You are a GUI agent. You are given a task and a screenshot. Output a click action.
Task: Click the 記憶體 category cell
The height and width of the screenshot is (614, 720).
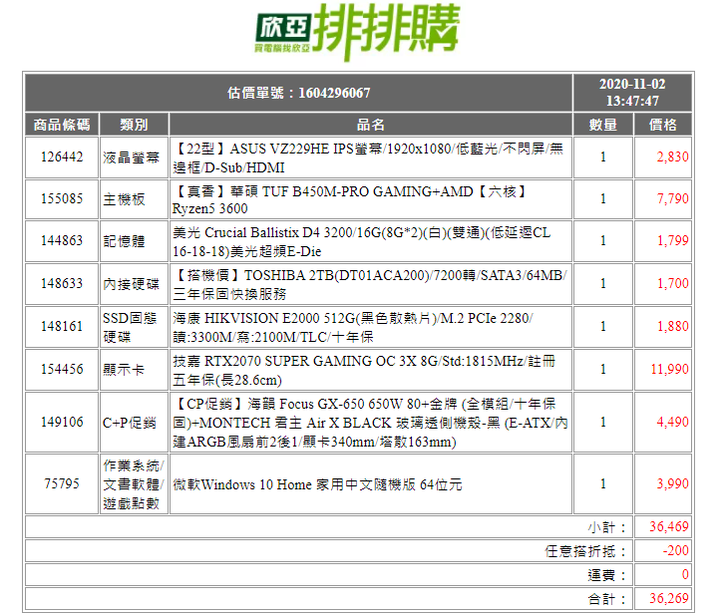coord(134,241)
